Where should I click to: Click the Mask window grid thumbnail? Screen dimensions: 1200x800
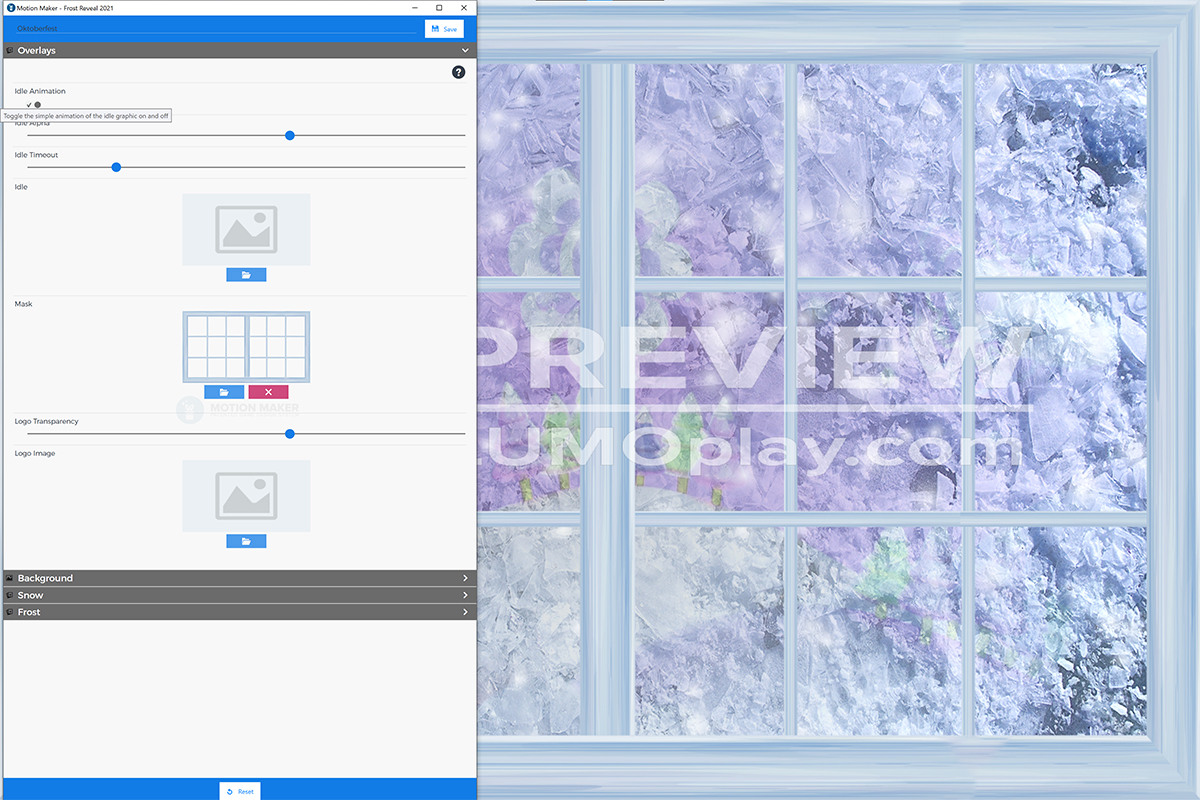[246, 346]
